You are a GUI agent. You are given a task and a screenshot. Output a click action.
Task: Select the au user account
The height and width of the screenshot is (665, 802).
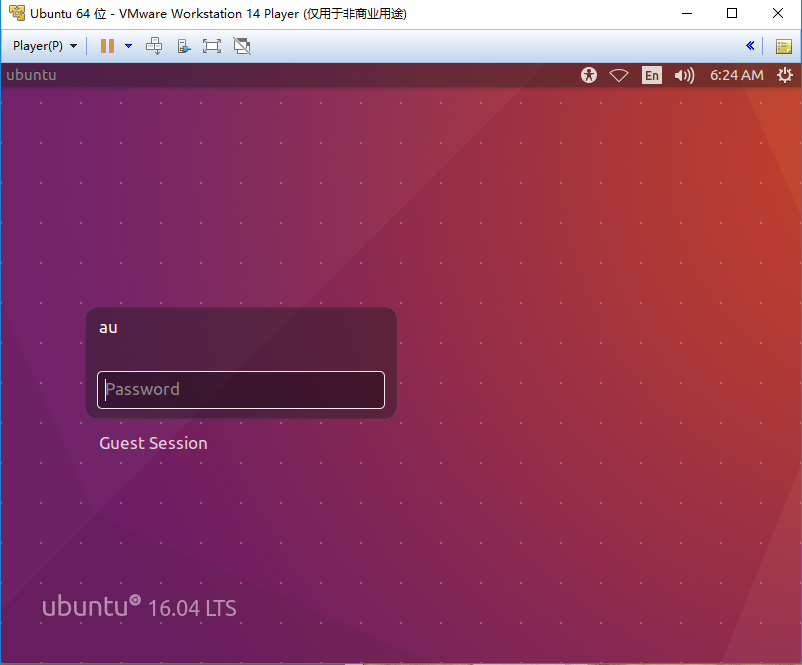[x=108, y=327]
